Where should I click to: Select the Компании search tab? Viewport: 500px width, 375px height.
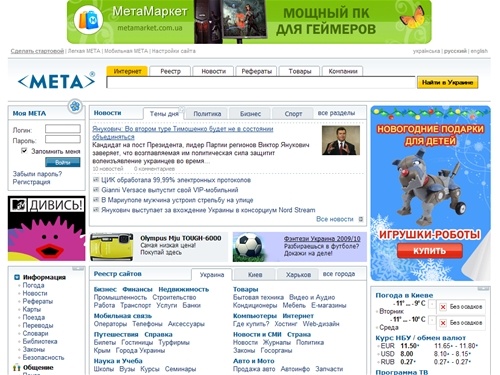coord(343,71)
